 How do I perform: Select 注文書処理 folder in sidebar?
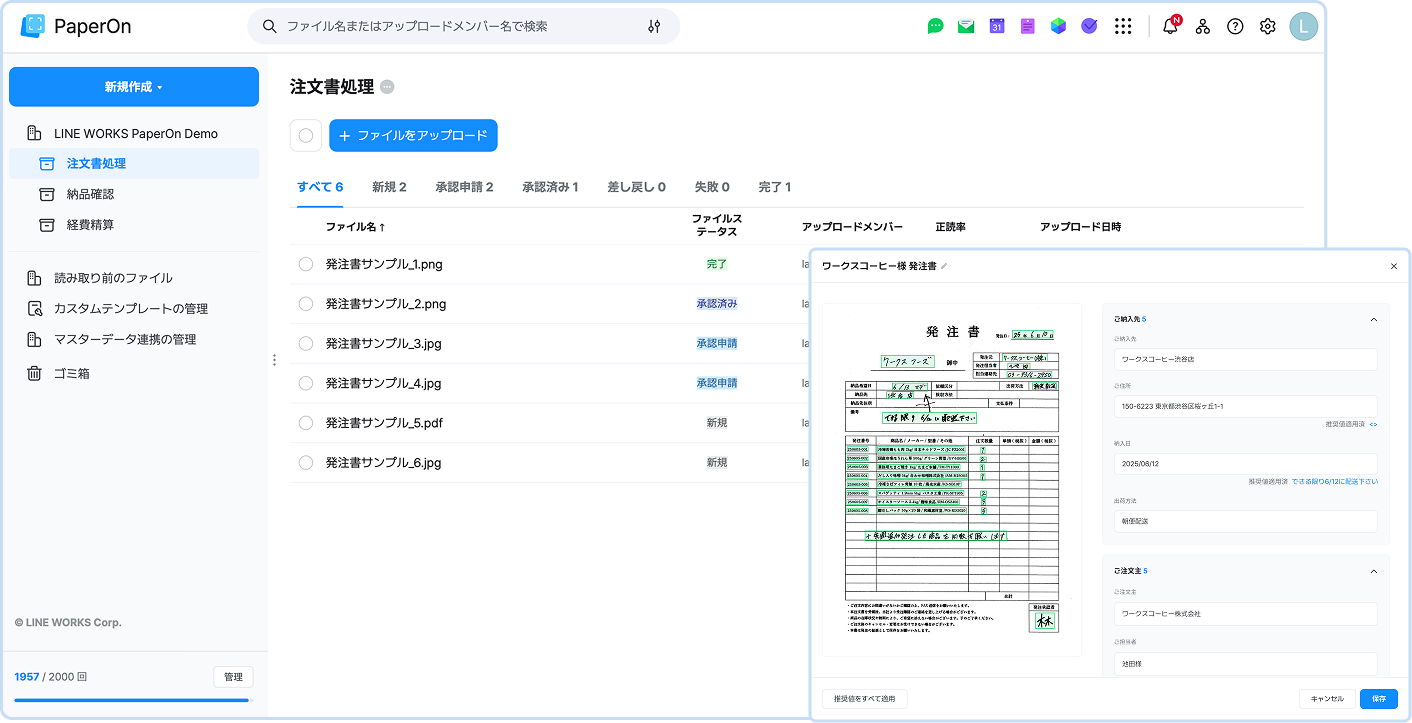(134, 163)
